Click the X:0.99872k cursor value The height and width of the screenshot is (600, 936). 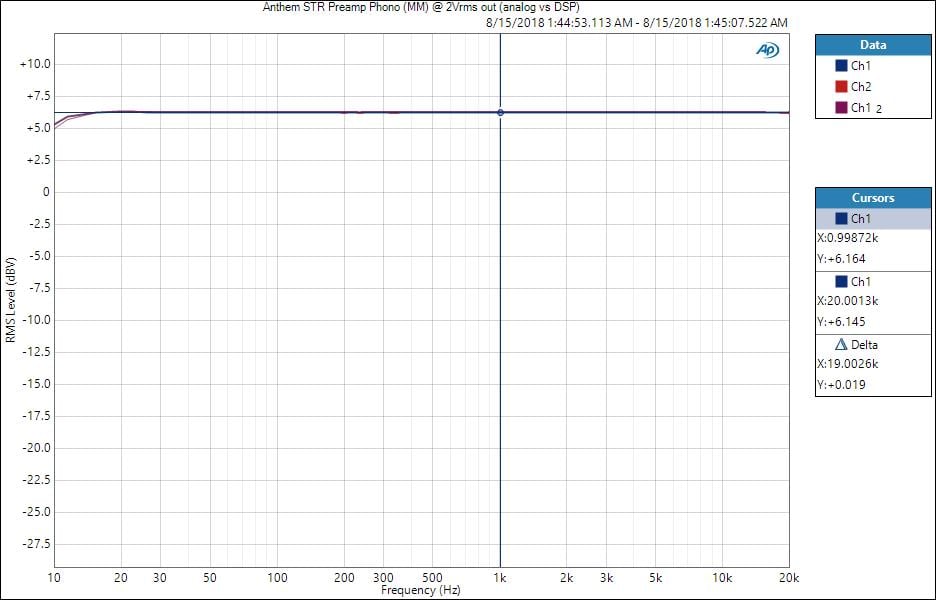point(848,238)
